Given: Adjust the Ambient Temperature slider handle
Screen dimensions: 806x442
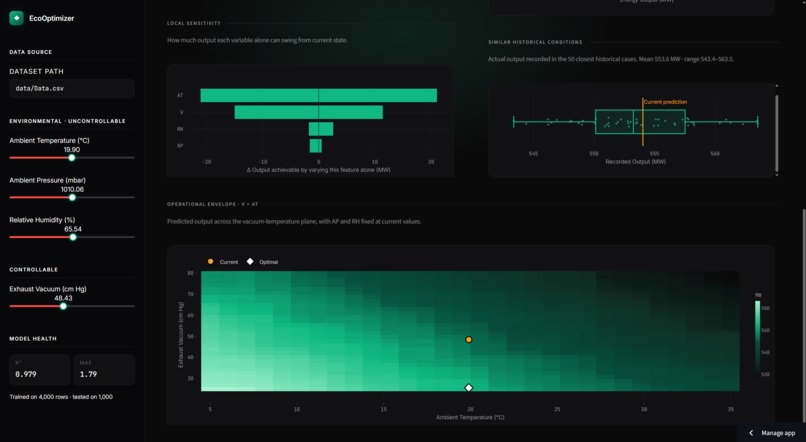Looking at the screenshot, I should point(72,158).
